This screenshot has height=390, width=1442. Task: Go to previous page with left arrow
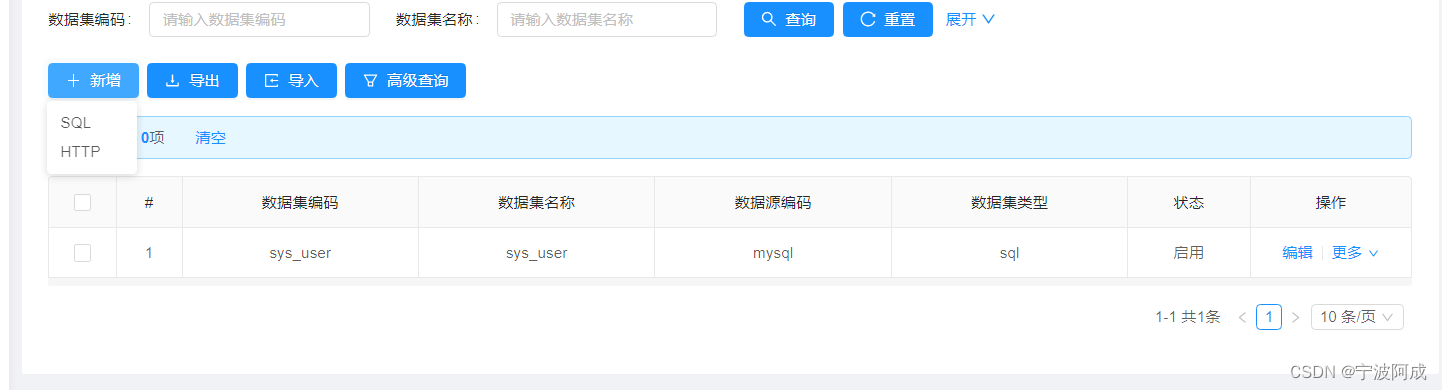(x=1242, y=317)
